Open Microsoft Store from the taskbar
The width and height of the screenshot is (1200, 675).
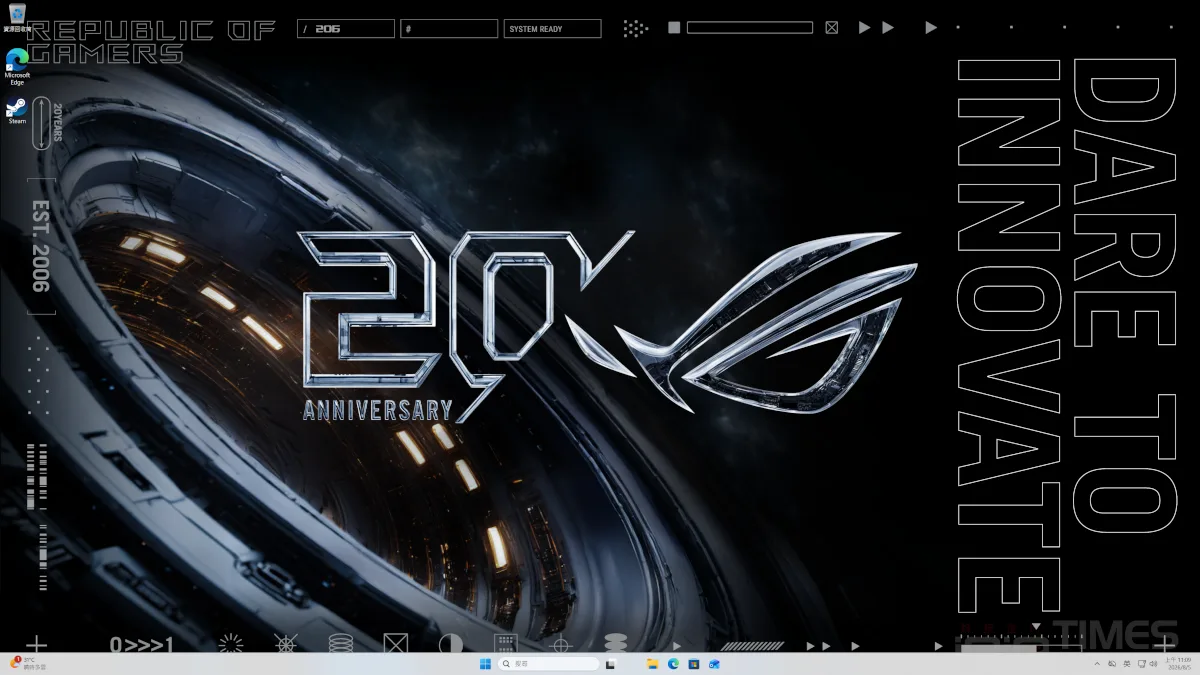[694, 664]
